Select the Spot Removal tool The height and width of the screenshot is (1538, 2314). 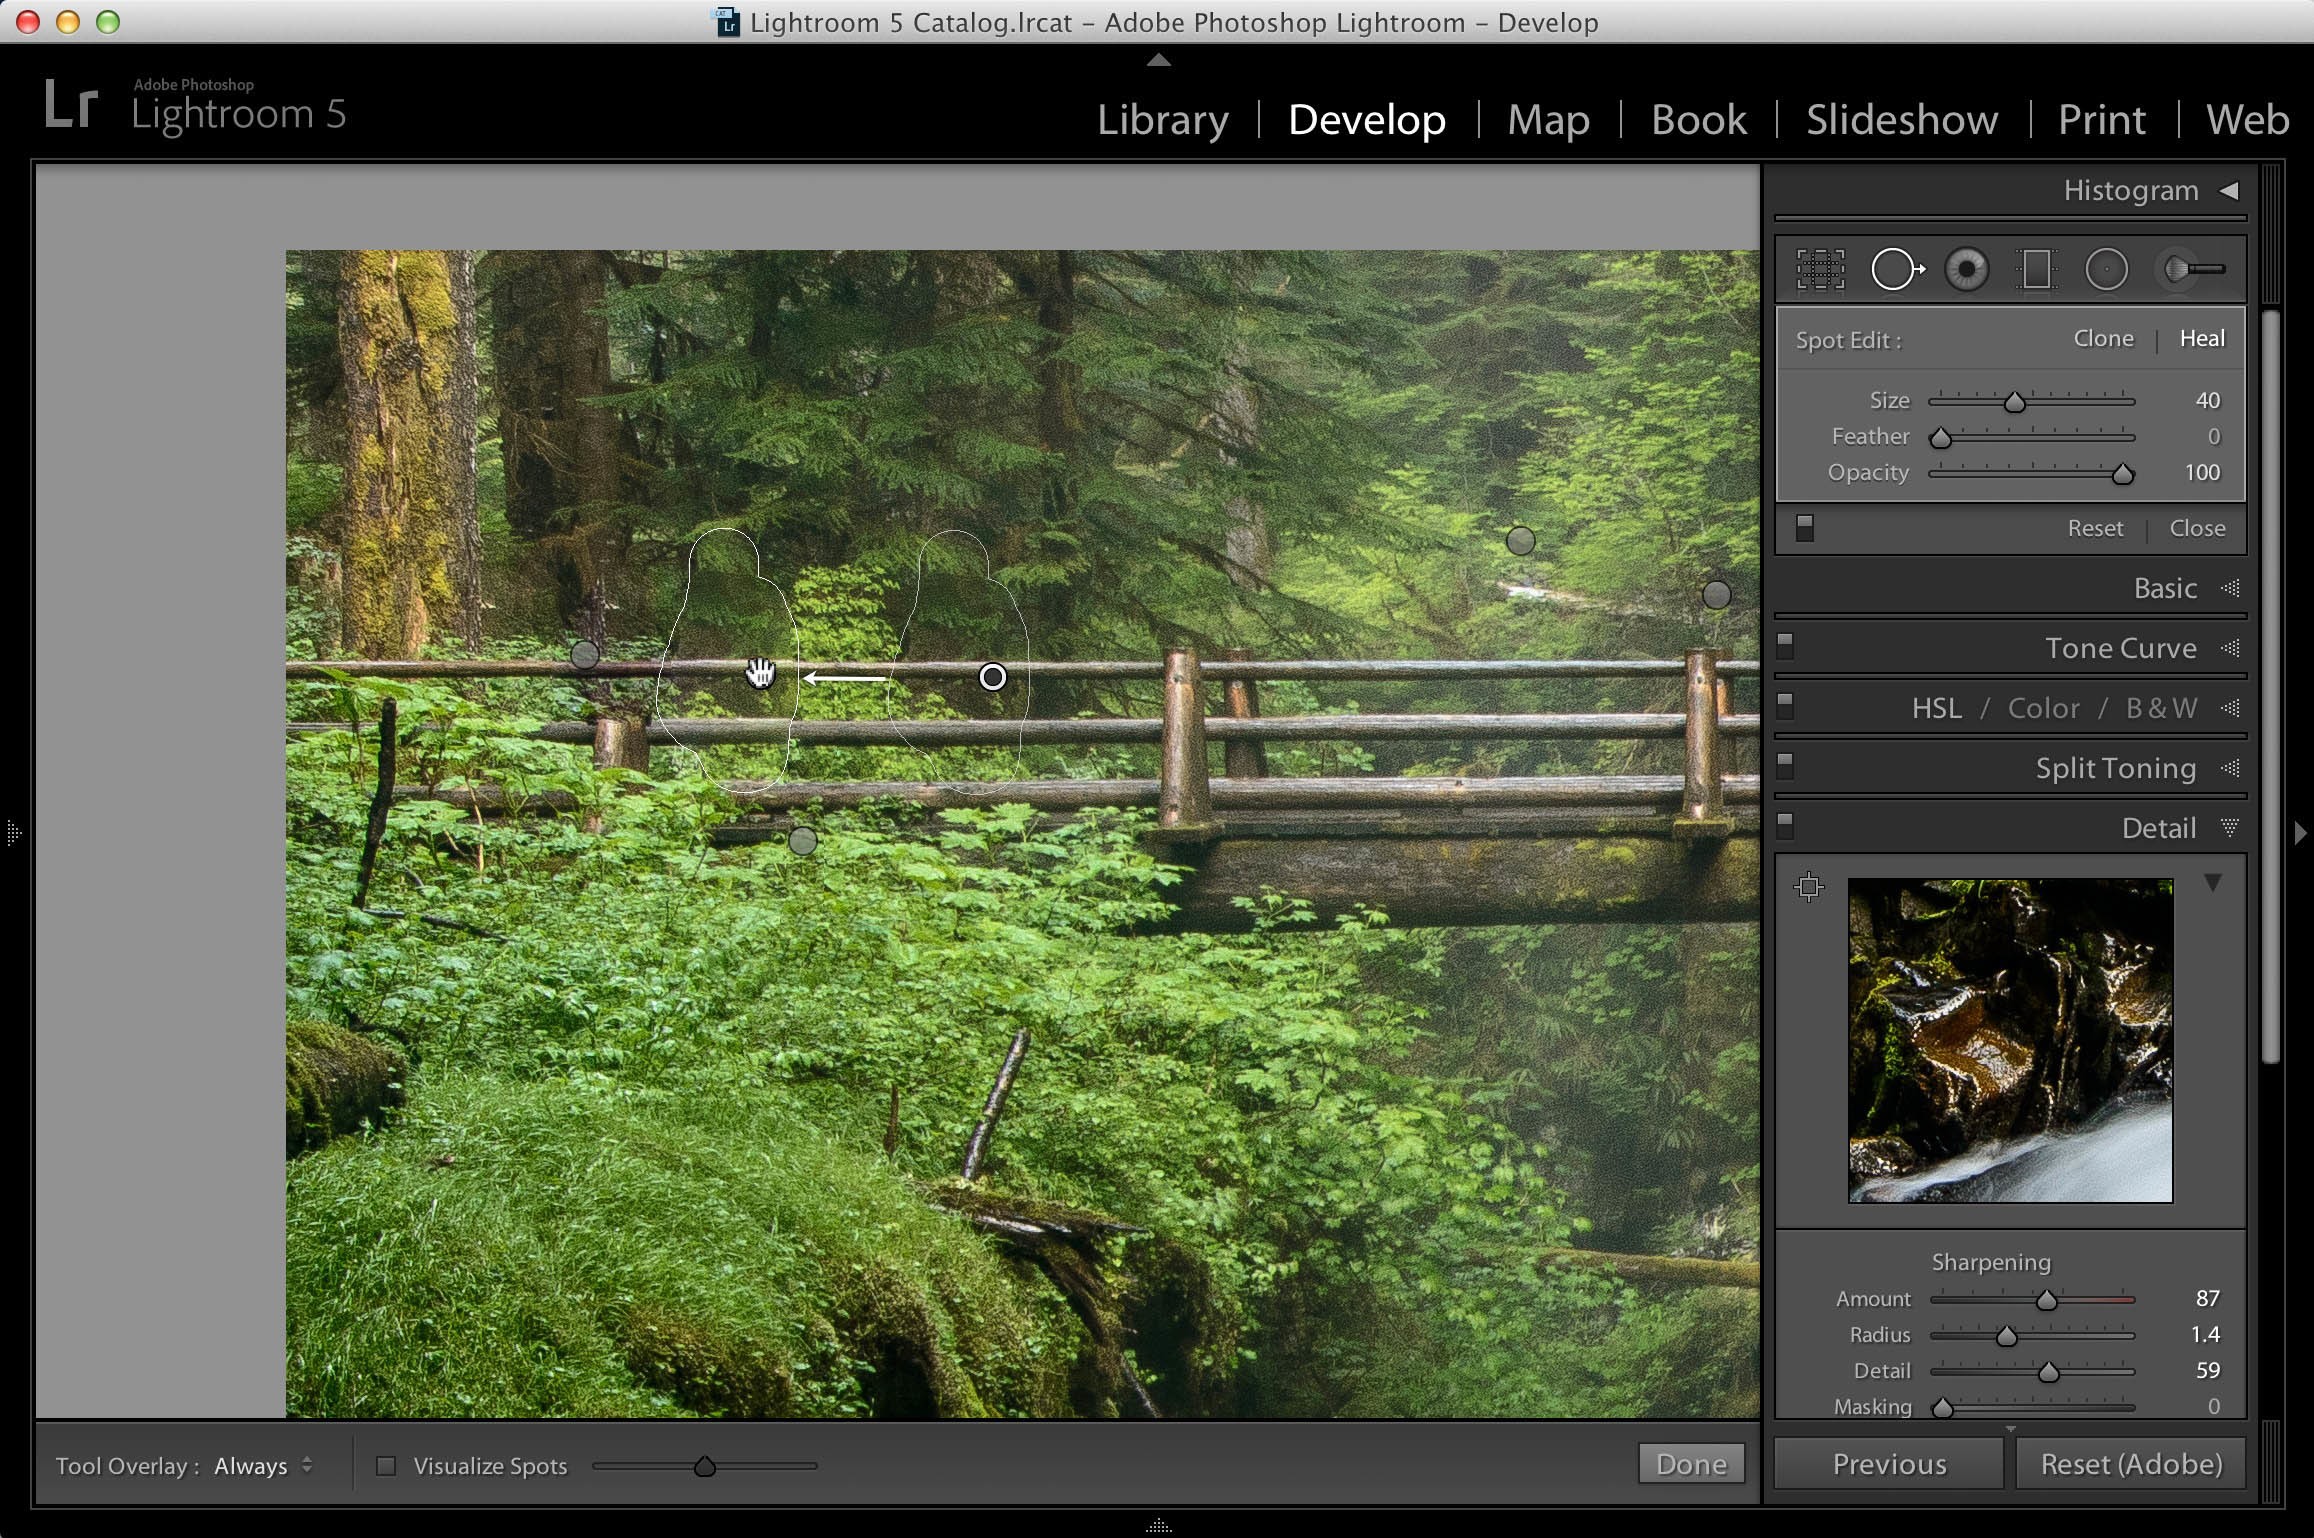pos(1896,269)
